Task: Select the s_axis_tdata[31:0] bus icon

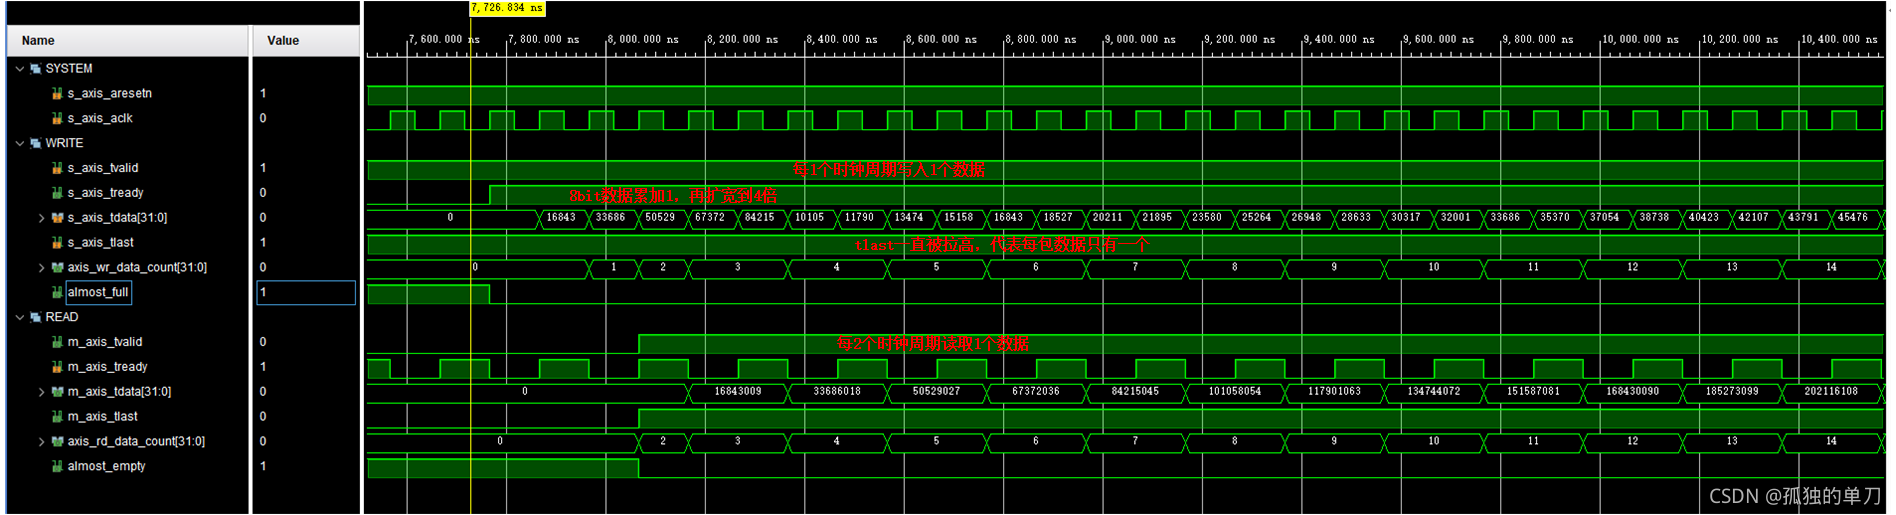Action: (x=57, y=217)
